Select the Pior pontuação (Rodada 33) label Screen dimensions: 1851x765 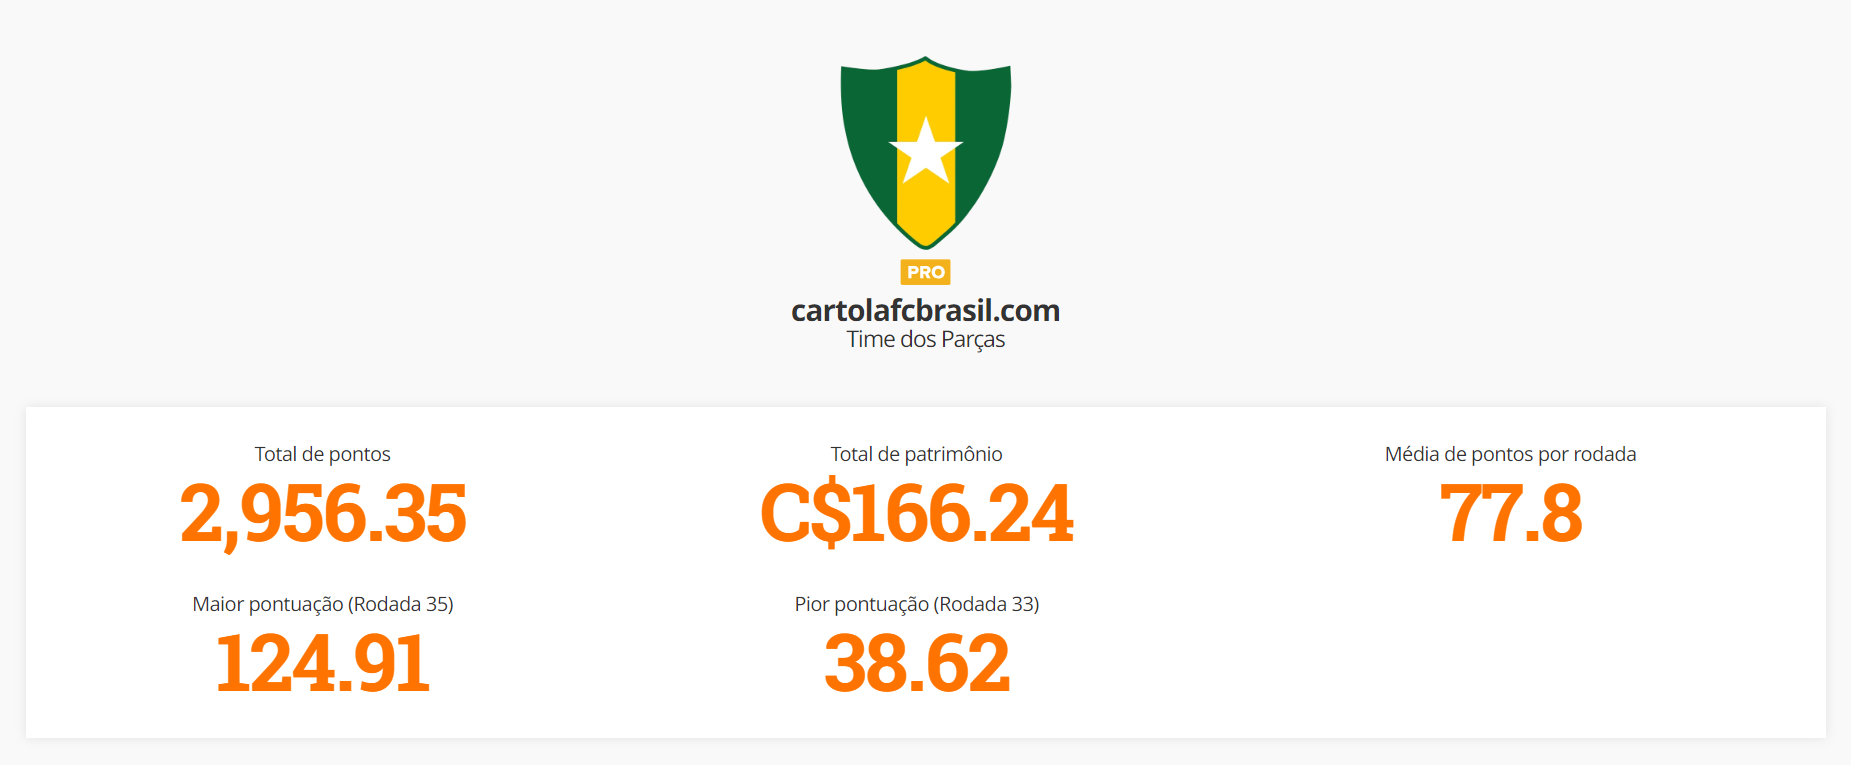[x=917, y=604]
